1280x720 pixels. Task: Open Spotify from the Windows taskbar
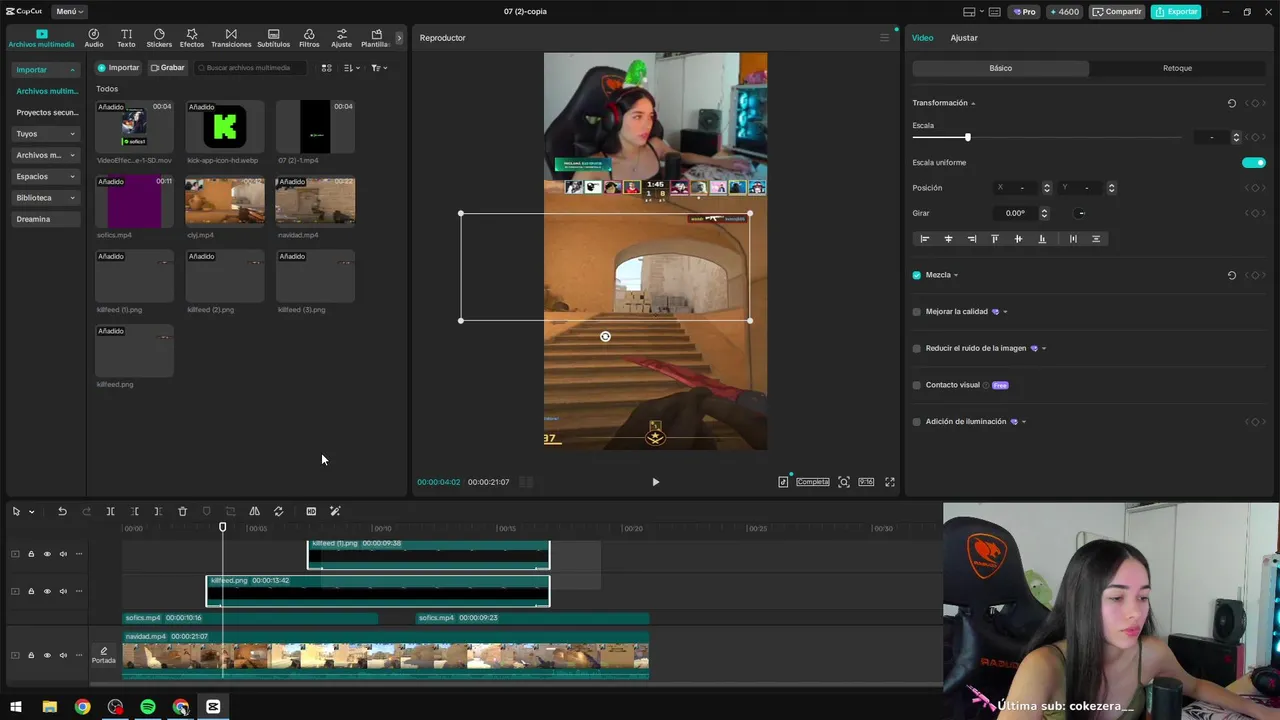coord(148,707)
